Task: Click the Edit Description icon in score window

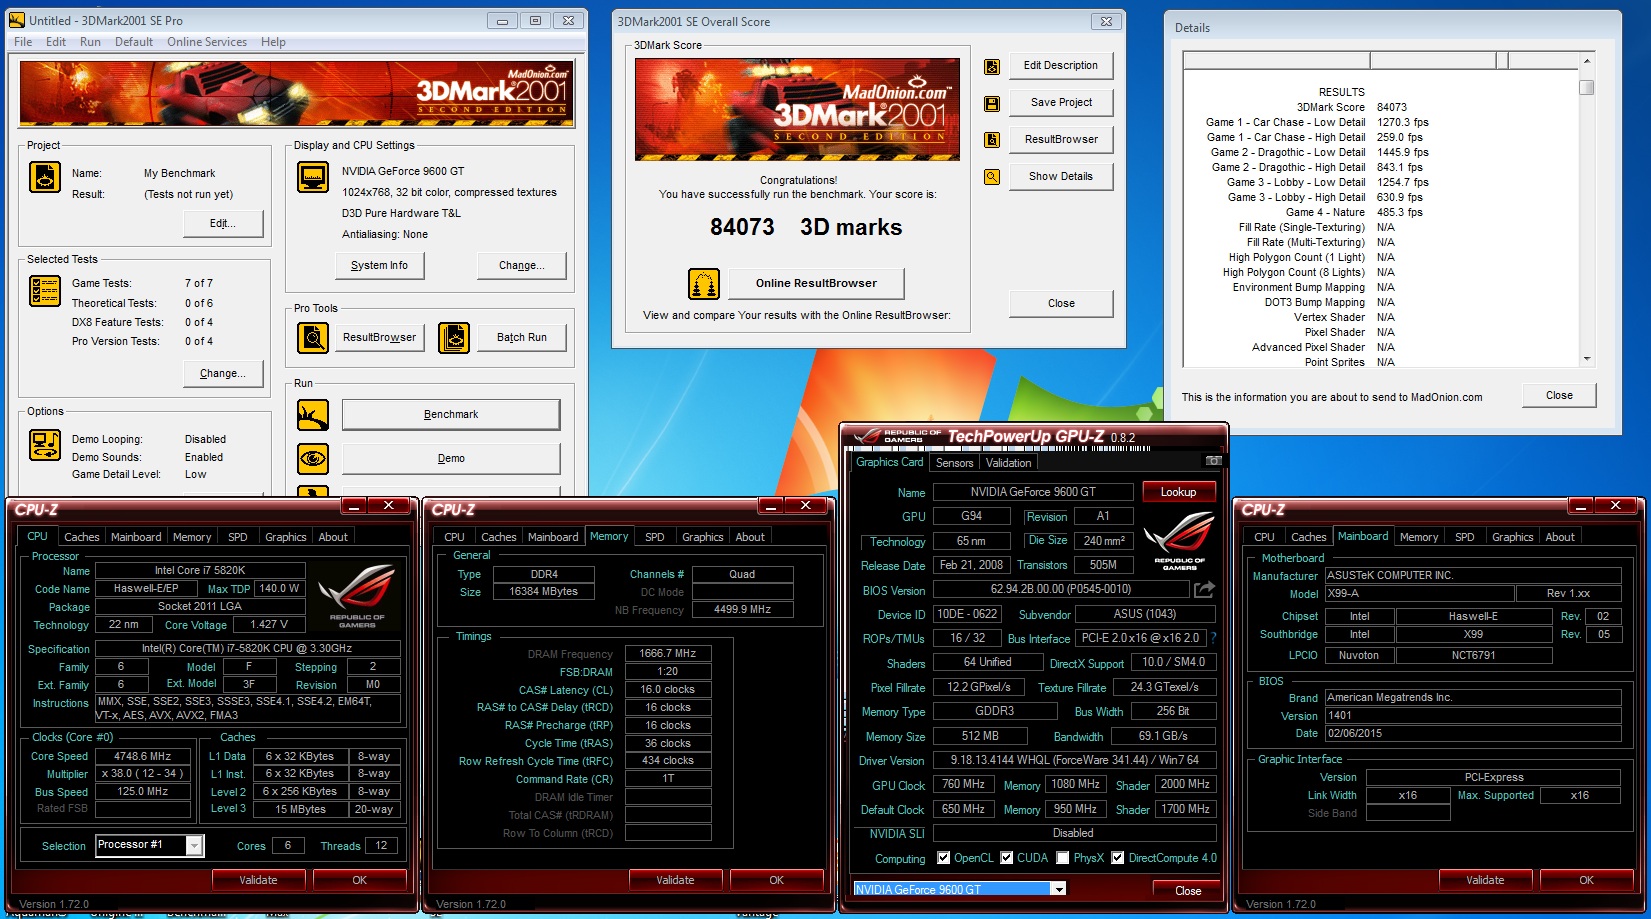Action: pos(992,66)
